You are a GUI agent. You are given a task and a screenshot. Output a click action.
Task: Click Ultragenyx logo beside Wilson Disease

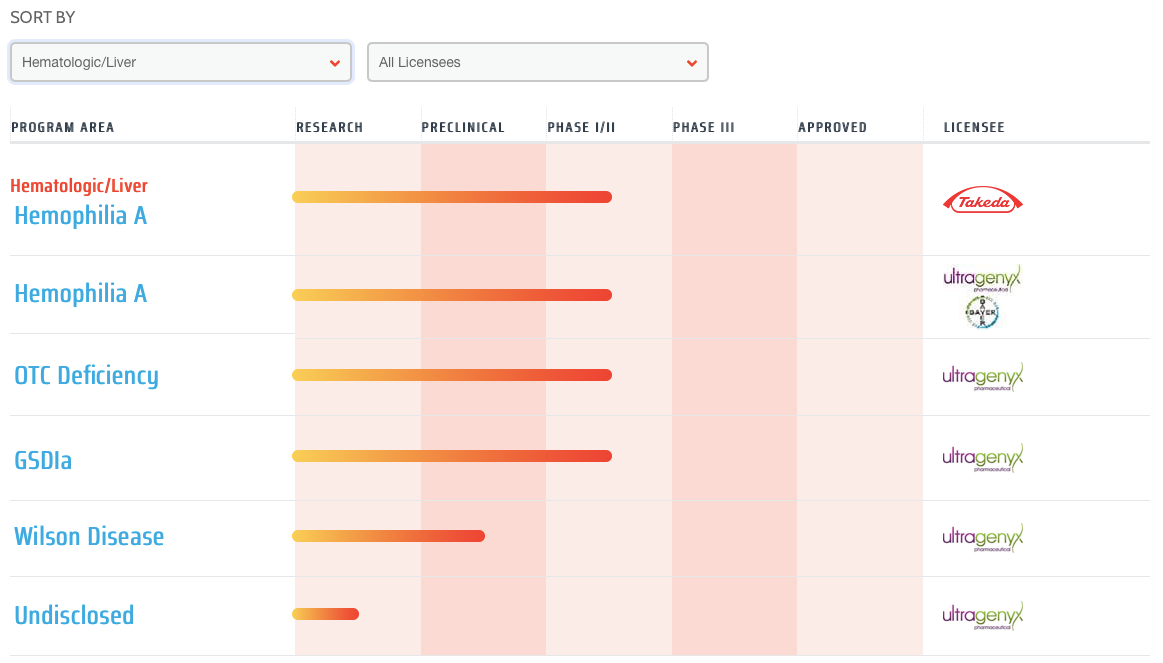click(983, 537)
